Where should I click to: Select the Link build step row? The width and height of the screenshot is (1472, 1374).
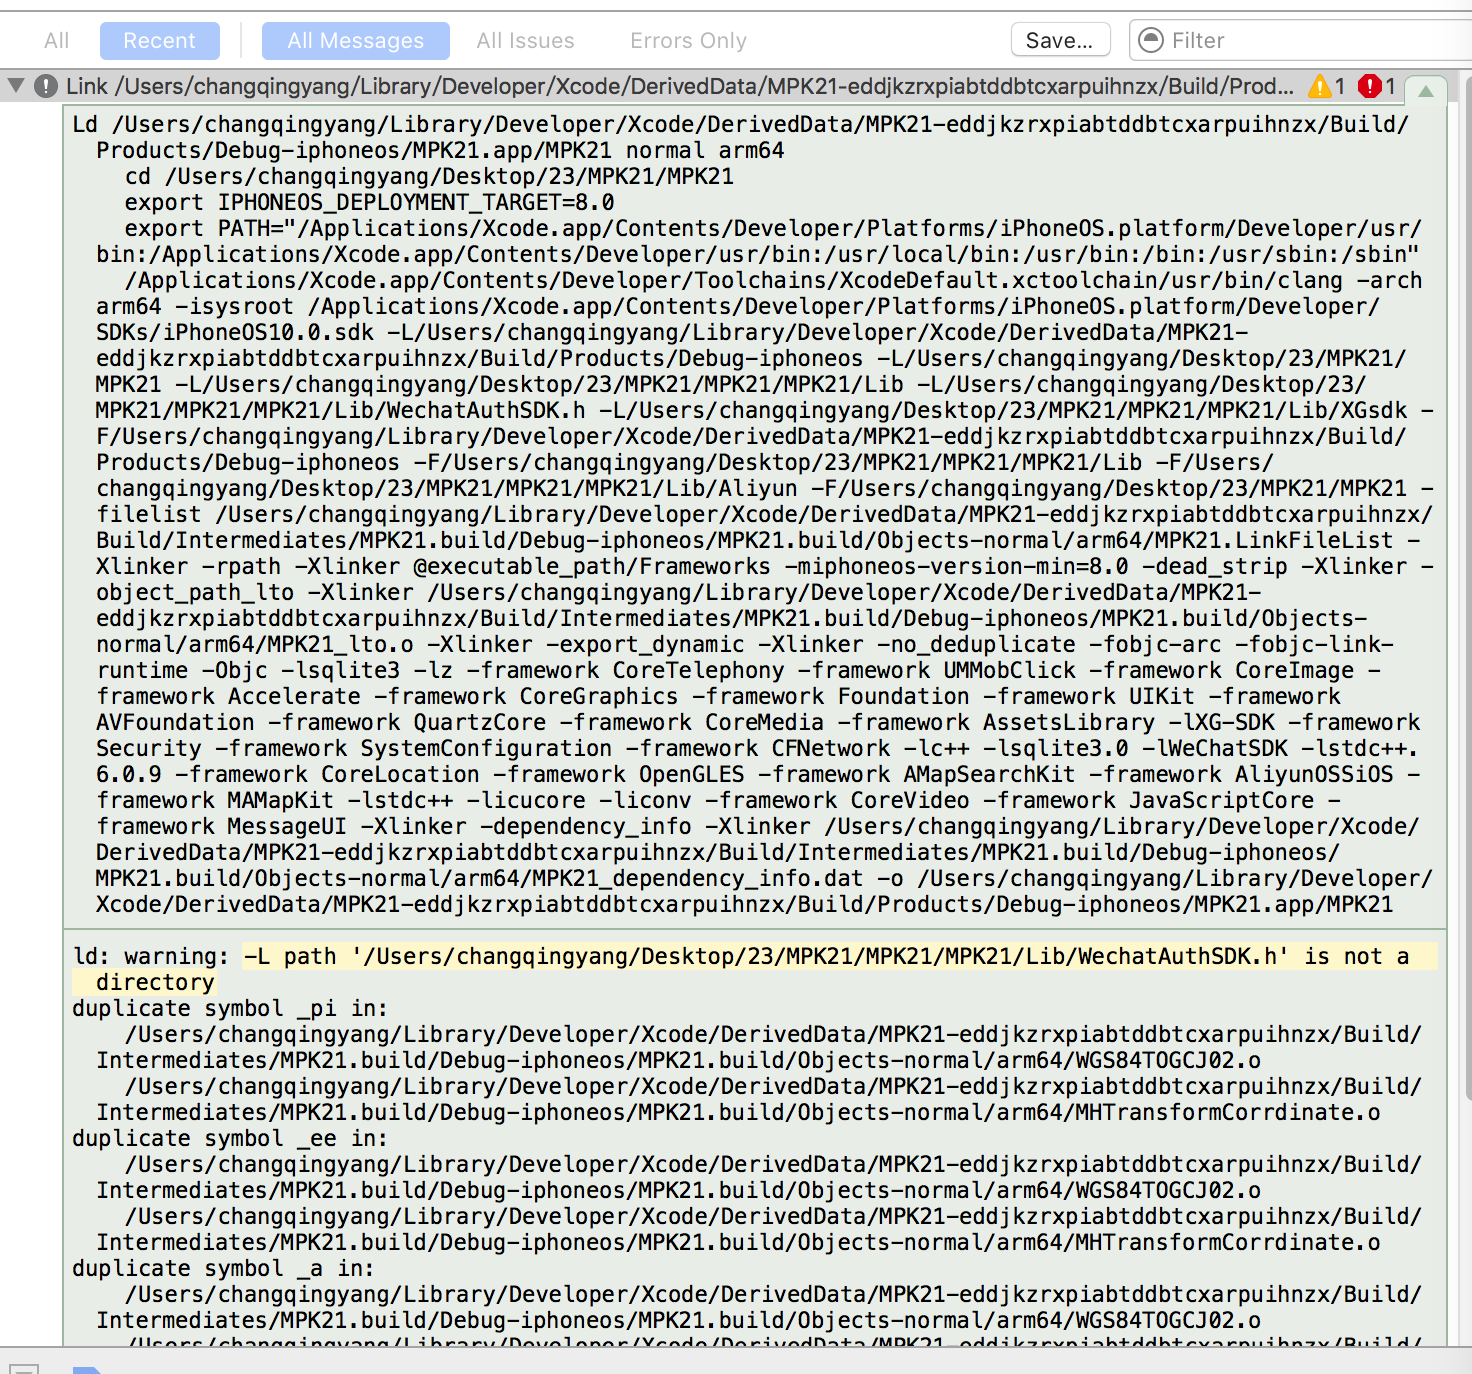pos(680,87)
